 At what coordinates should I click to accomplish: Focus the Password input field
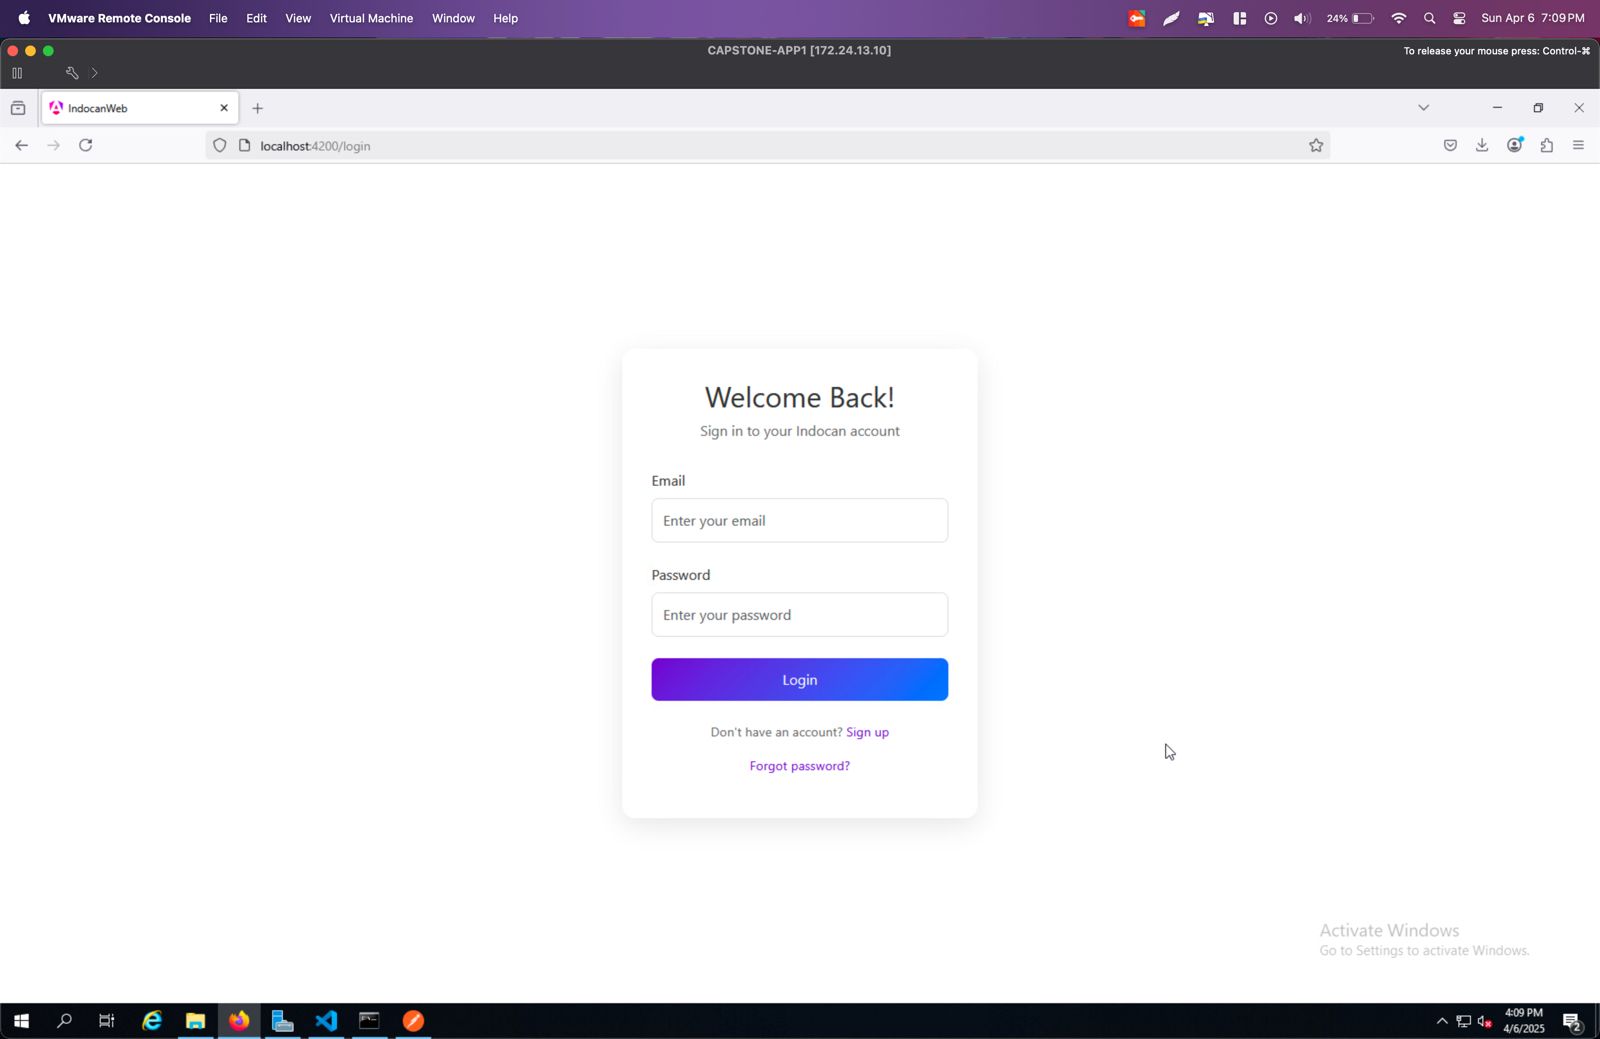(799, 615)
